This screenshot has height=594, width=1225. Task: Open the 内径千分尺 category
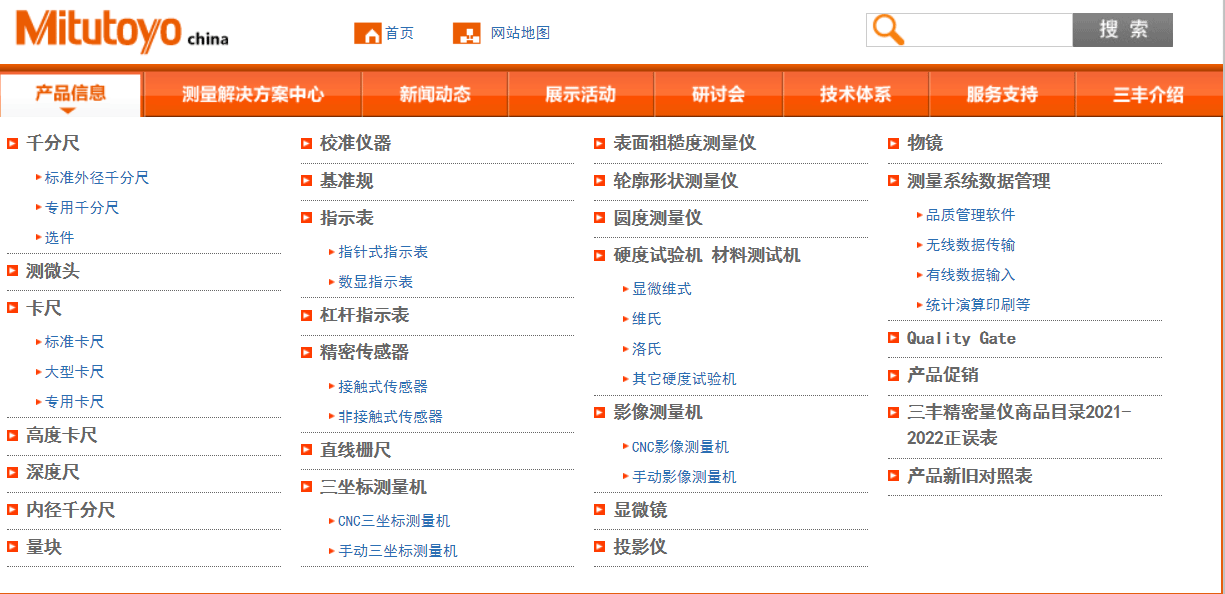[71, 510]
